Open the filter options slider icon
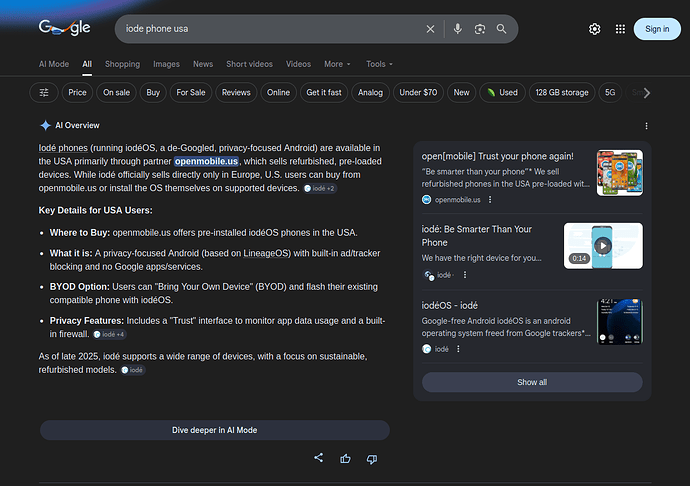 click(44, 93)
